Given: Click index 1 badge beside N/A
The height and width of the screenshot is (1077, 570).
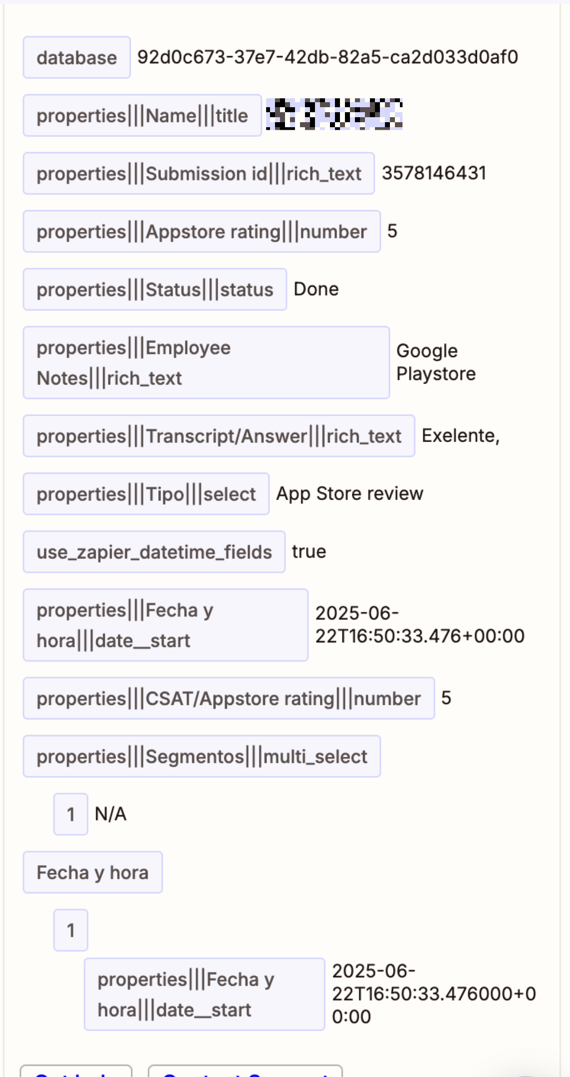Looking at the screenshot, I should point(71,814).
